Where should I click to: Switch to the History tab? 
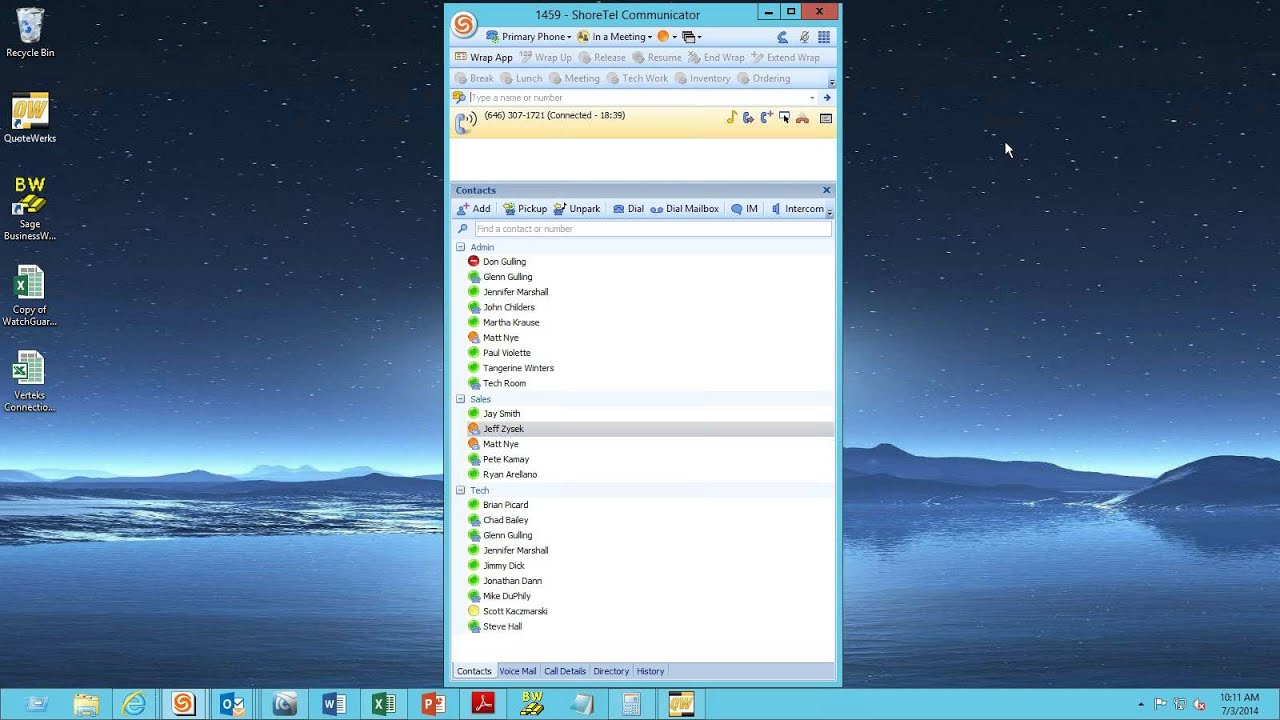[x=650, y=671]
